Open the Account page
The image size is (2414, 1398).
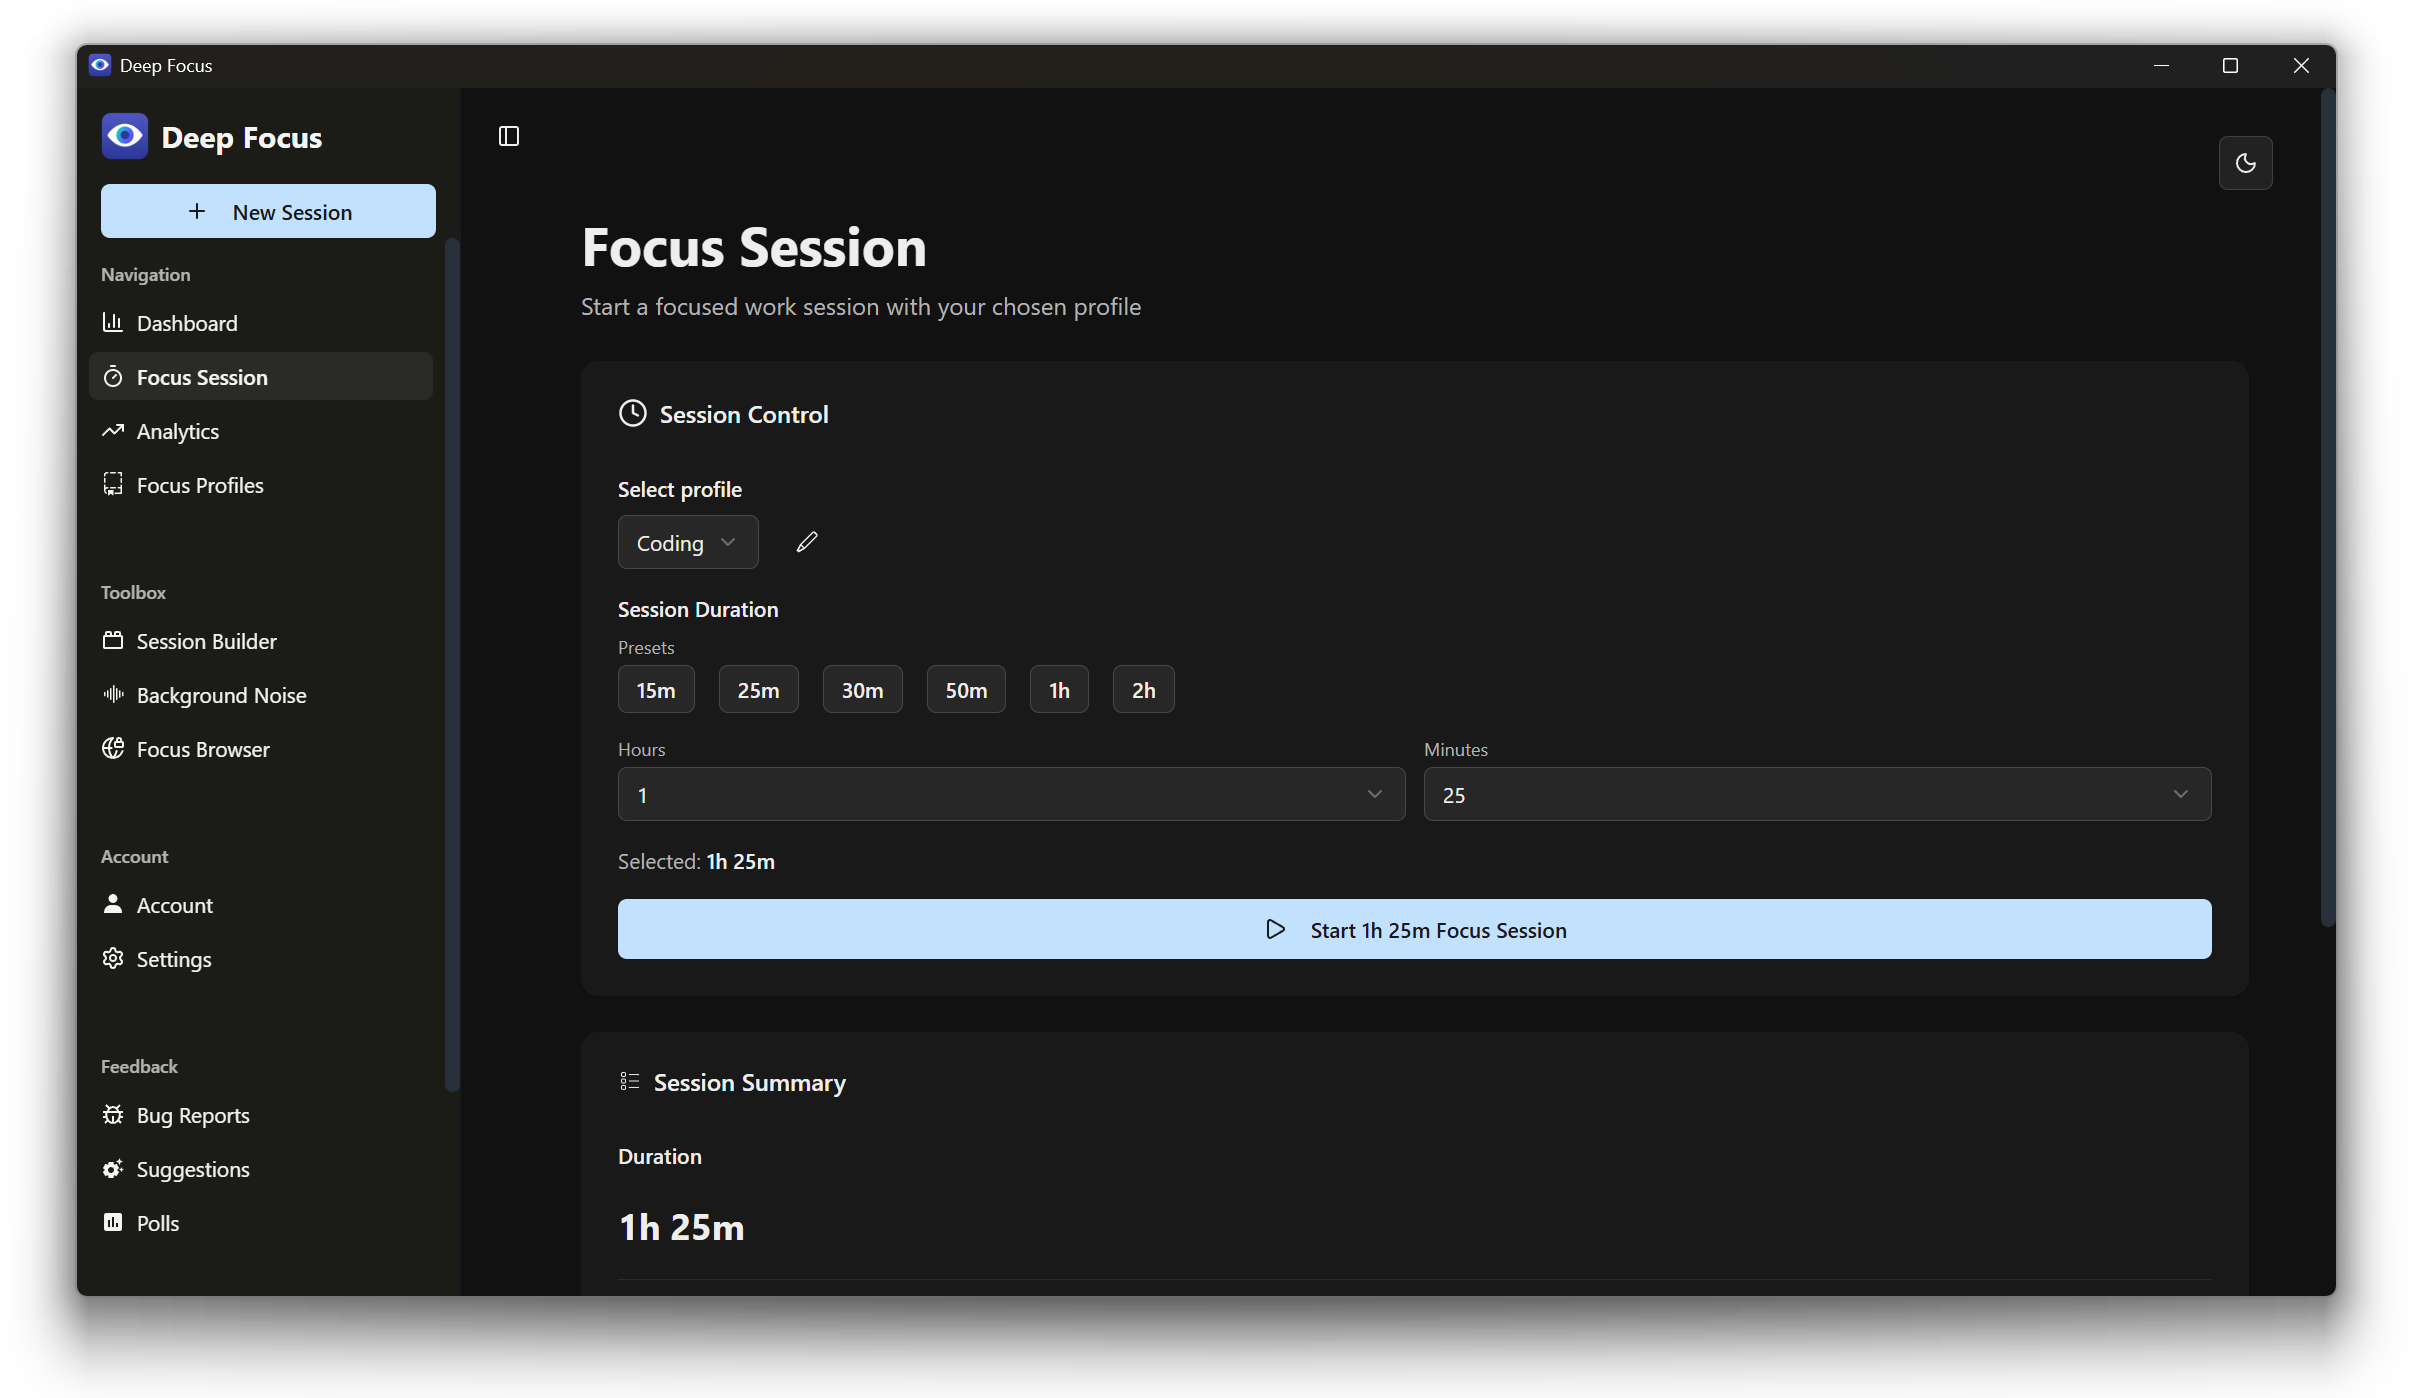[261, 905]
